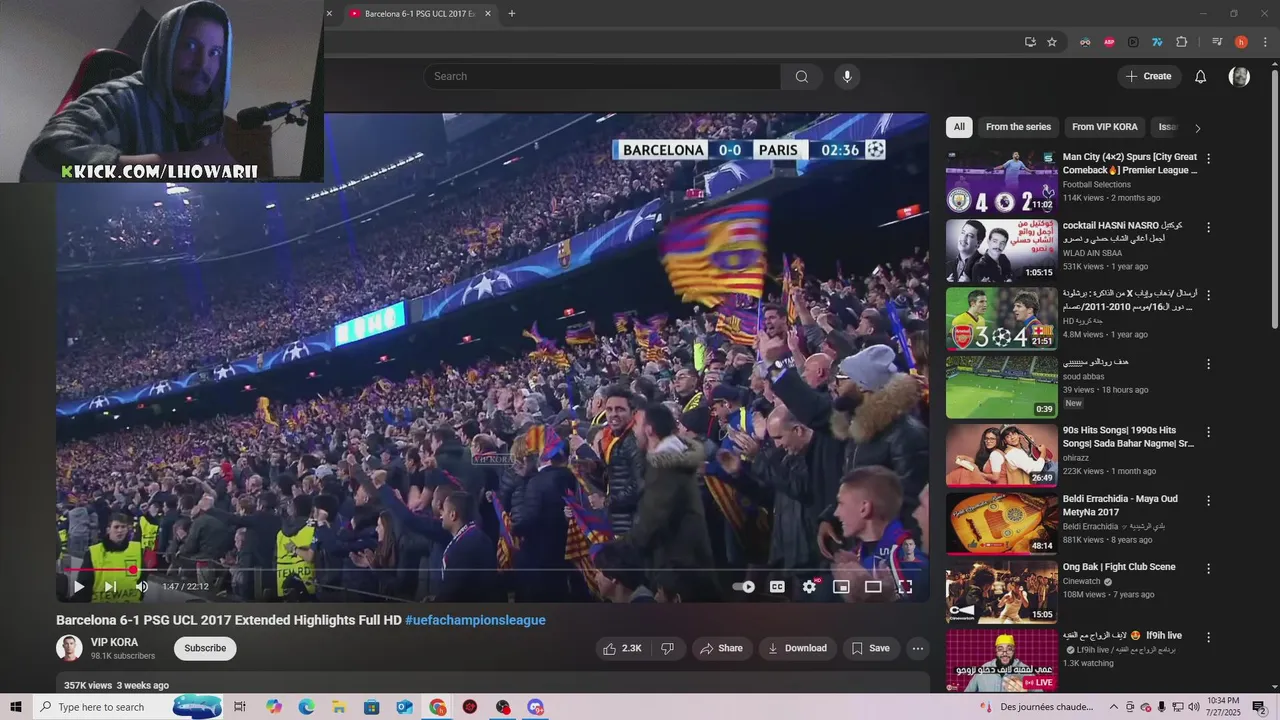
Task: Toggle theater mode view
Action: click(x=873, y=587)
